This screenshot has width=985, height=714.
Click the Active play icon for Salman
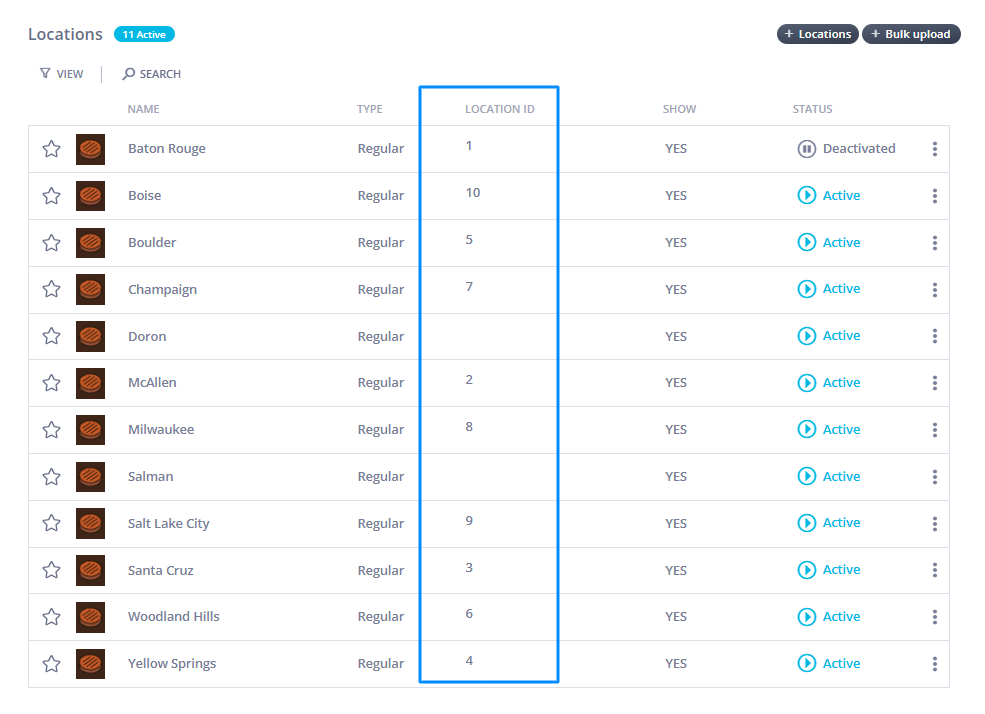[x=806, y=476]
